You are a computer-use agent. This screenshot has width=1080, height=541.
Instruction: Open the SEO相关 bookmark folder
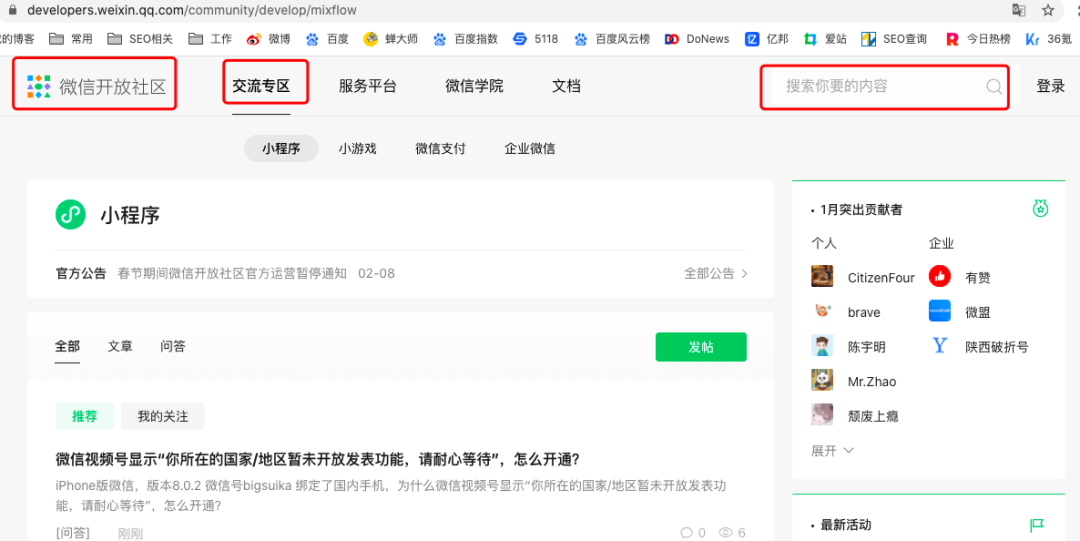(x=142, y=39)
